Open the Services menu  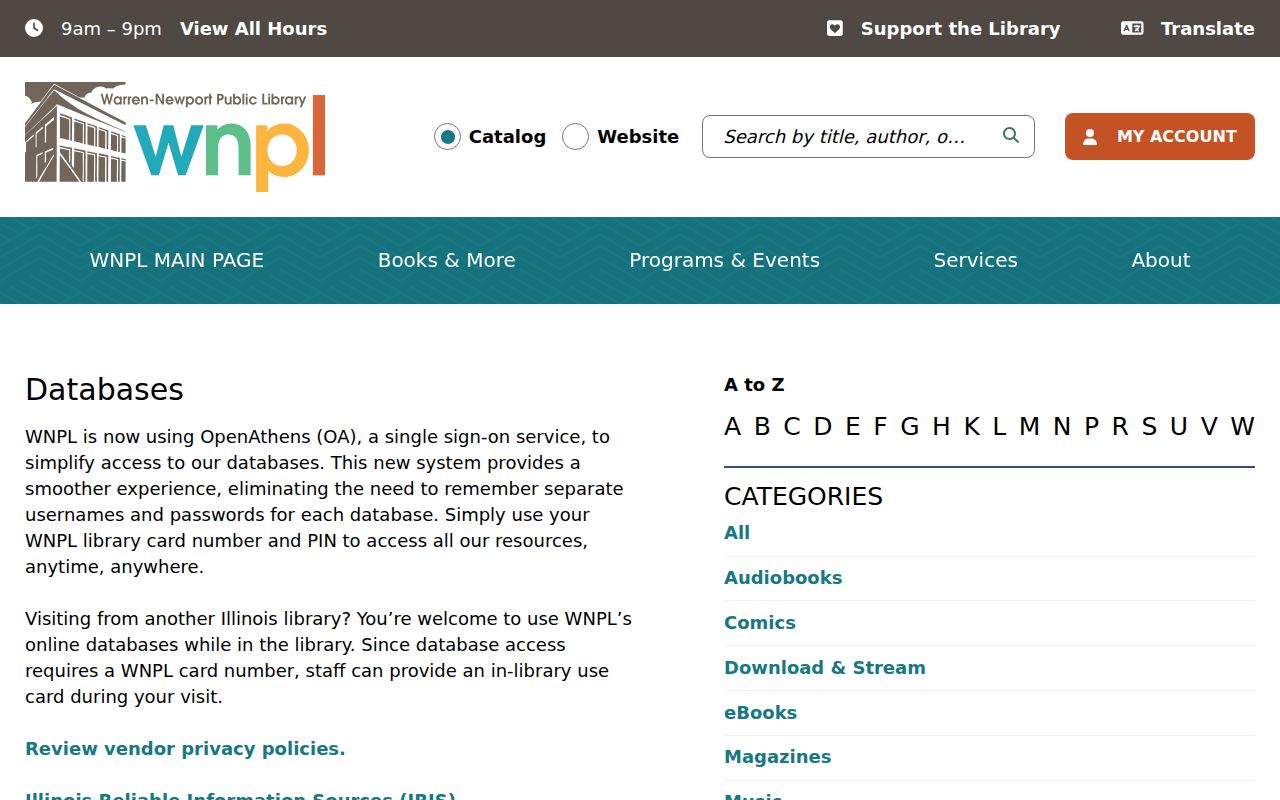point(975,260)
